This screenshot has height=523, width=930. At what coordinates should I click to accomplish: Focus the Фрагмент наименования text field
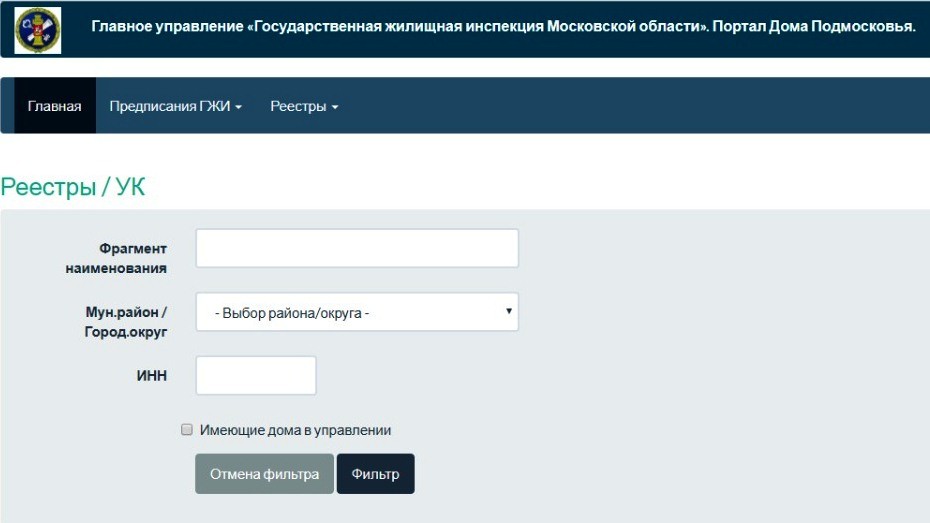(357, 248)
